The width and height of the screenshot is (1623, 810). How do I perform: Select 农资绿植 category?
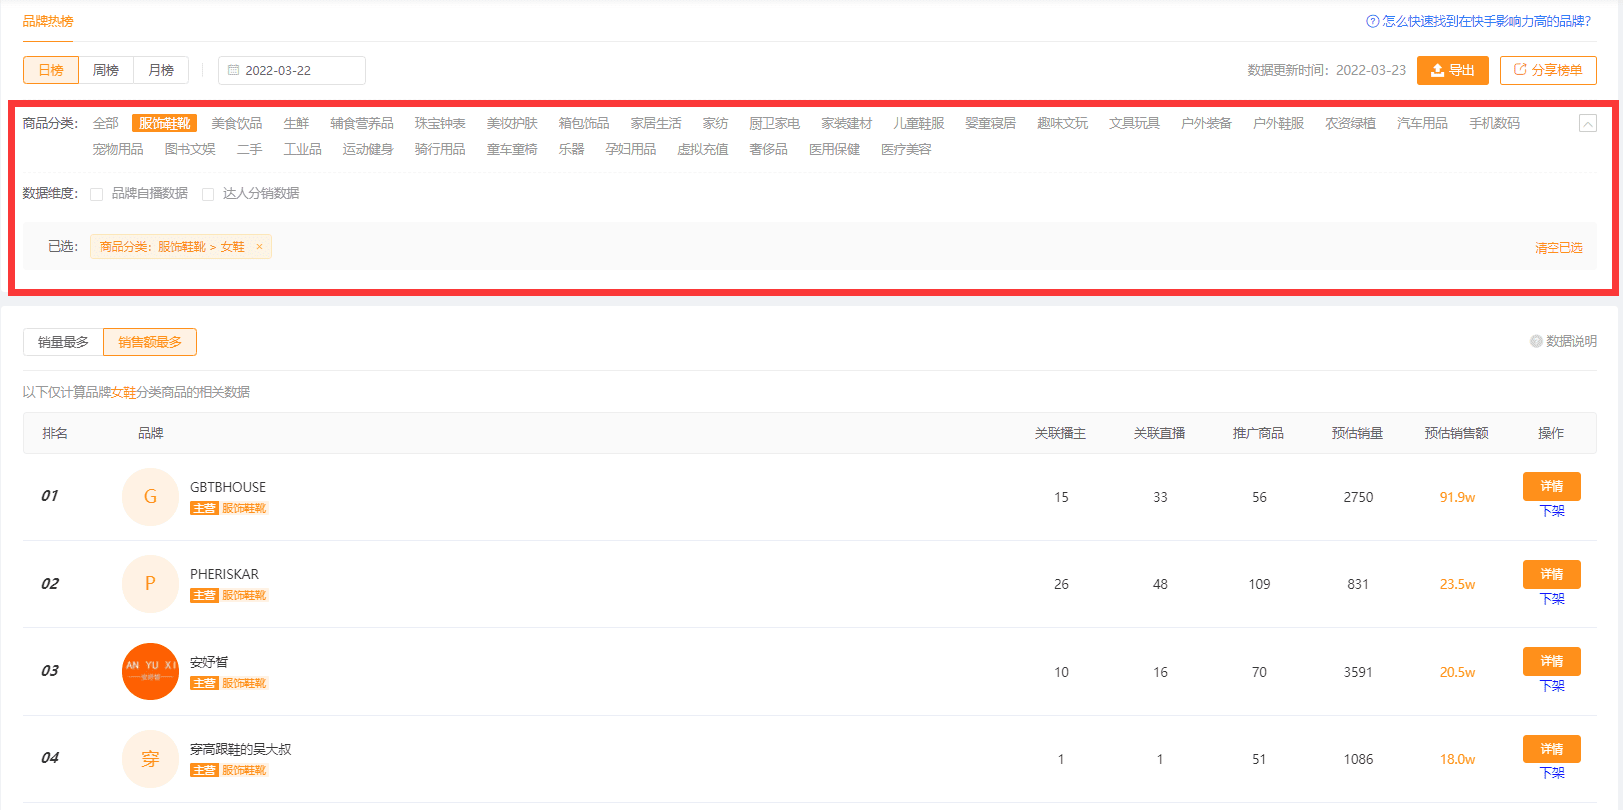(x=1351, y=123)
